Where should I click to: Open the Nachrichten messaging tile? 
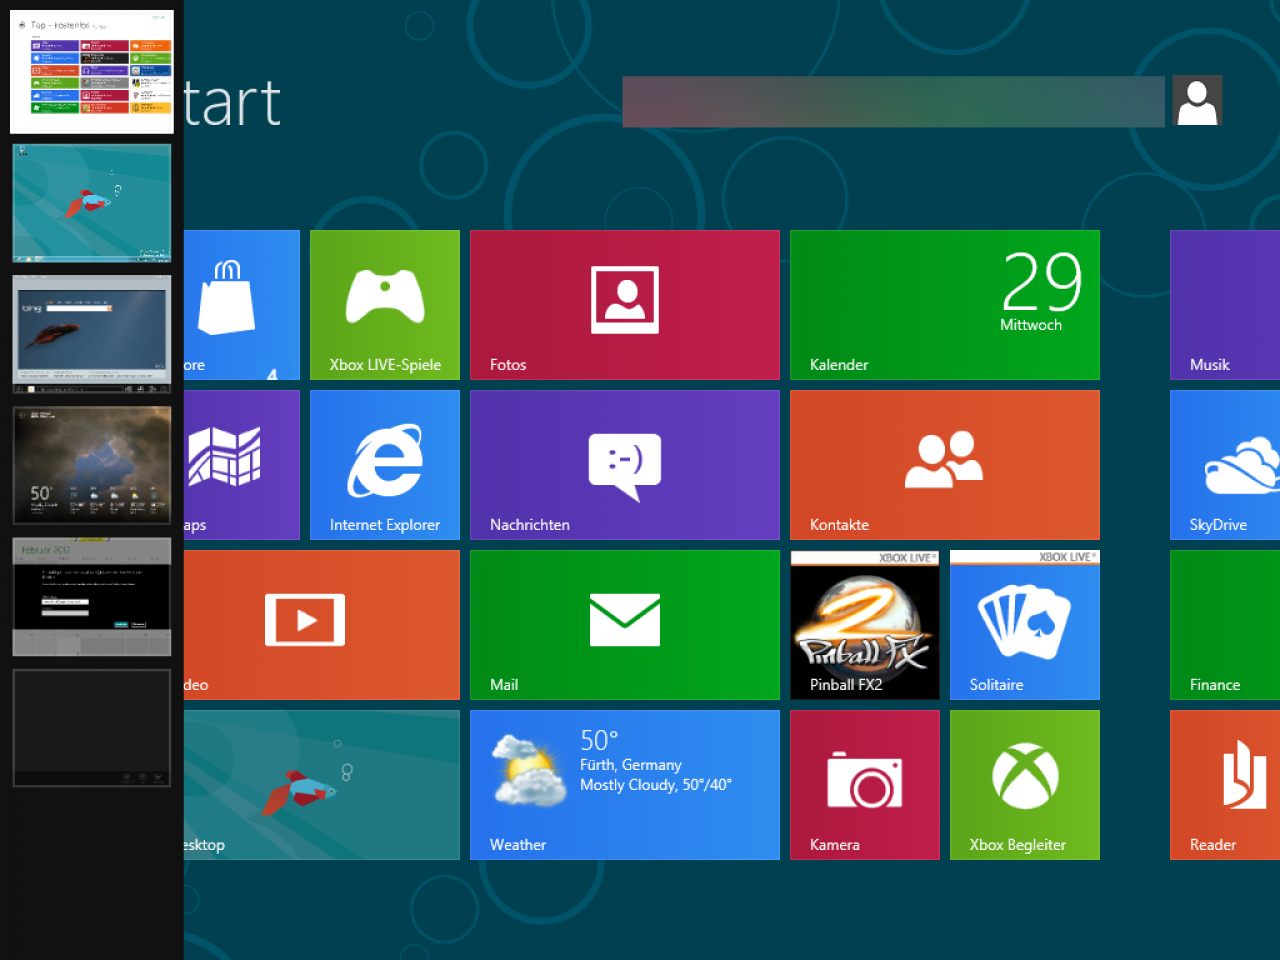point(625,465)
